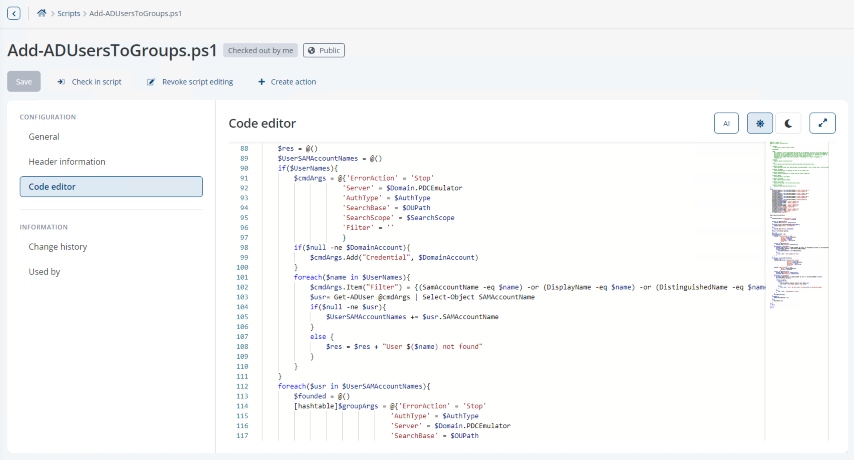This screenshot has height=460, width=854.
Task: Click the script title heading
Action: [x=112, y=50]
